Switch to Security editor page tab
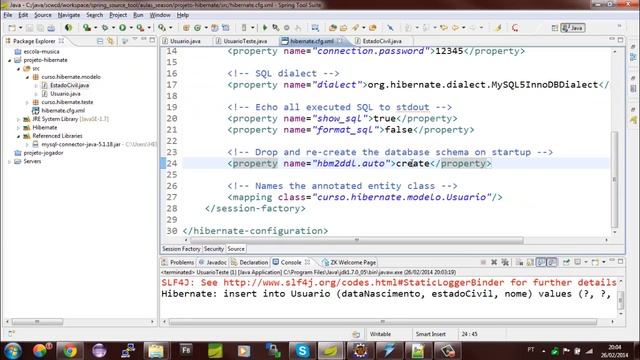640x360 pixels. click(x=213, y=249)
